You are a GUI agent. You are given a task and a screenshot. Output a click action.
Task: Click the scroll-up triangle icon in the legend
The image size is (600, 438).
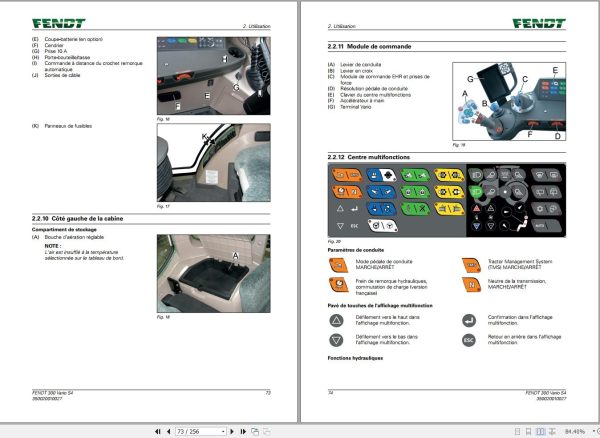coord(336,321)
